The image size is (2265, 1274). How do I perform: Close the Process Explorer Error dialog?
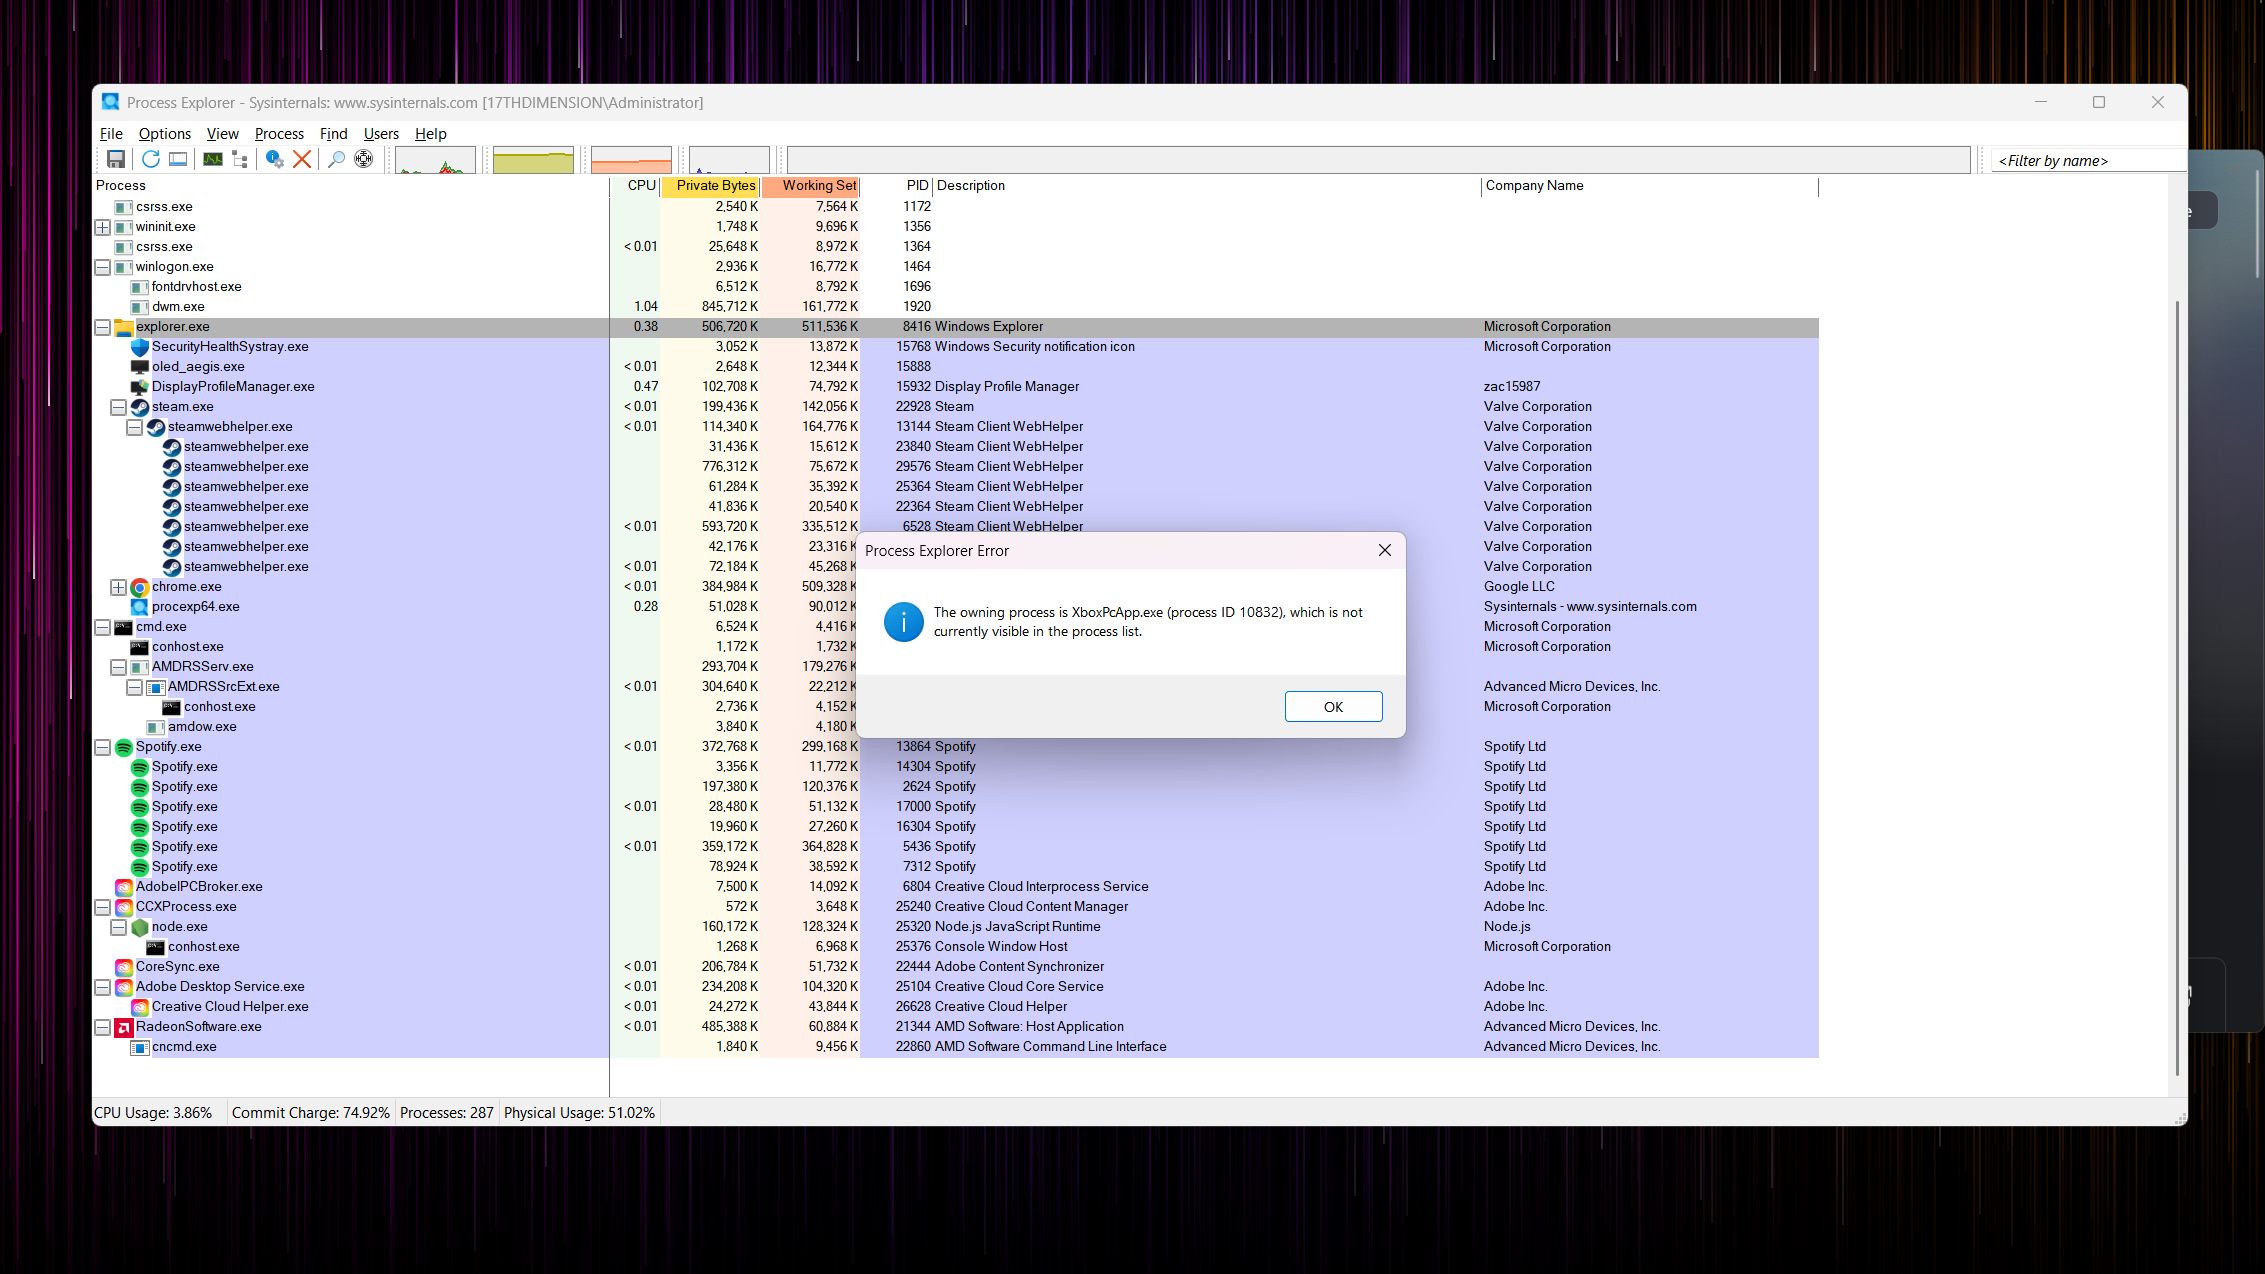[1384, 551]
